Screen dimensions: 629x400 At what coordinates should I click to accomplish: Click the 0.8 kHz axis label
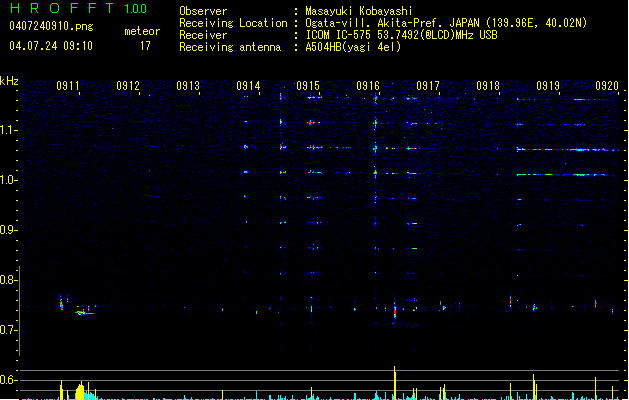point(8,280)
